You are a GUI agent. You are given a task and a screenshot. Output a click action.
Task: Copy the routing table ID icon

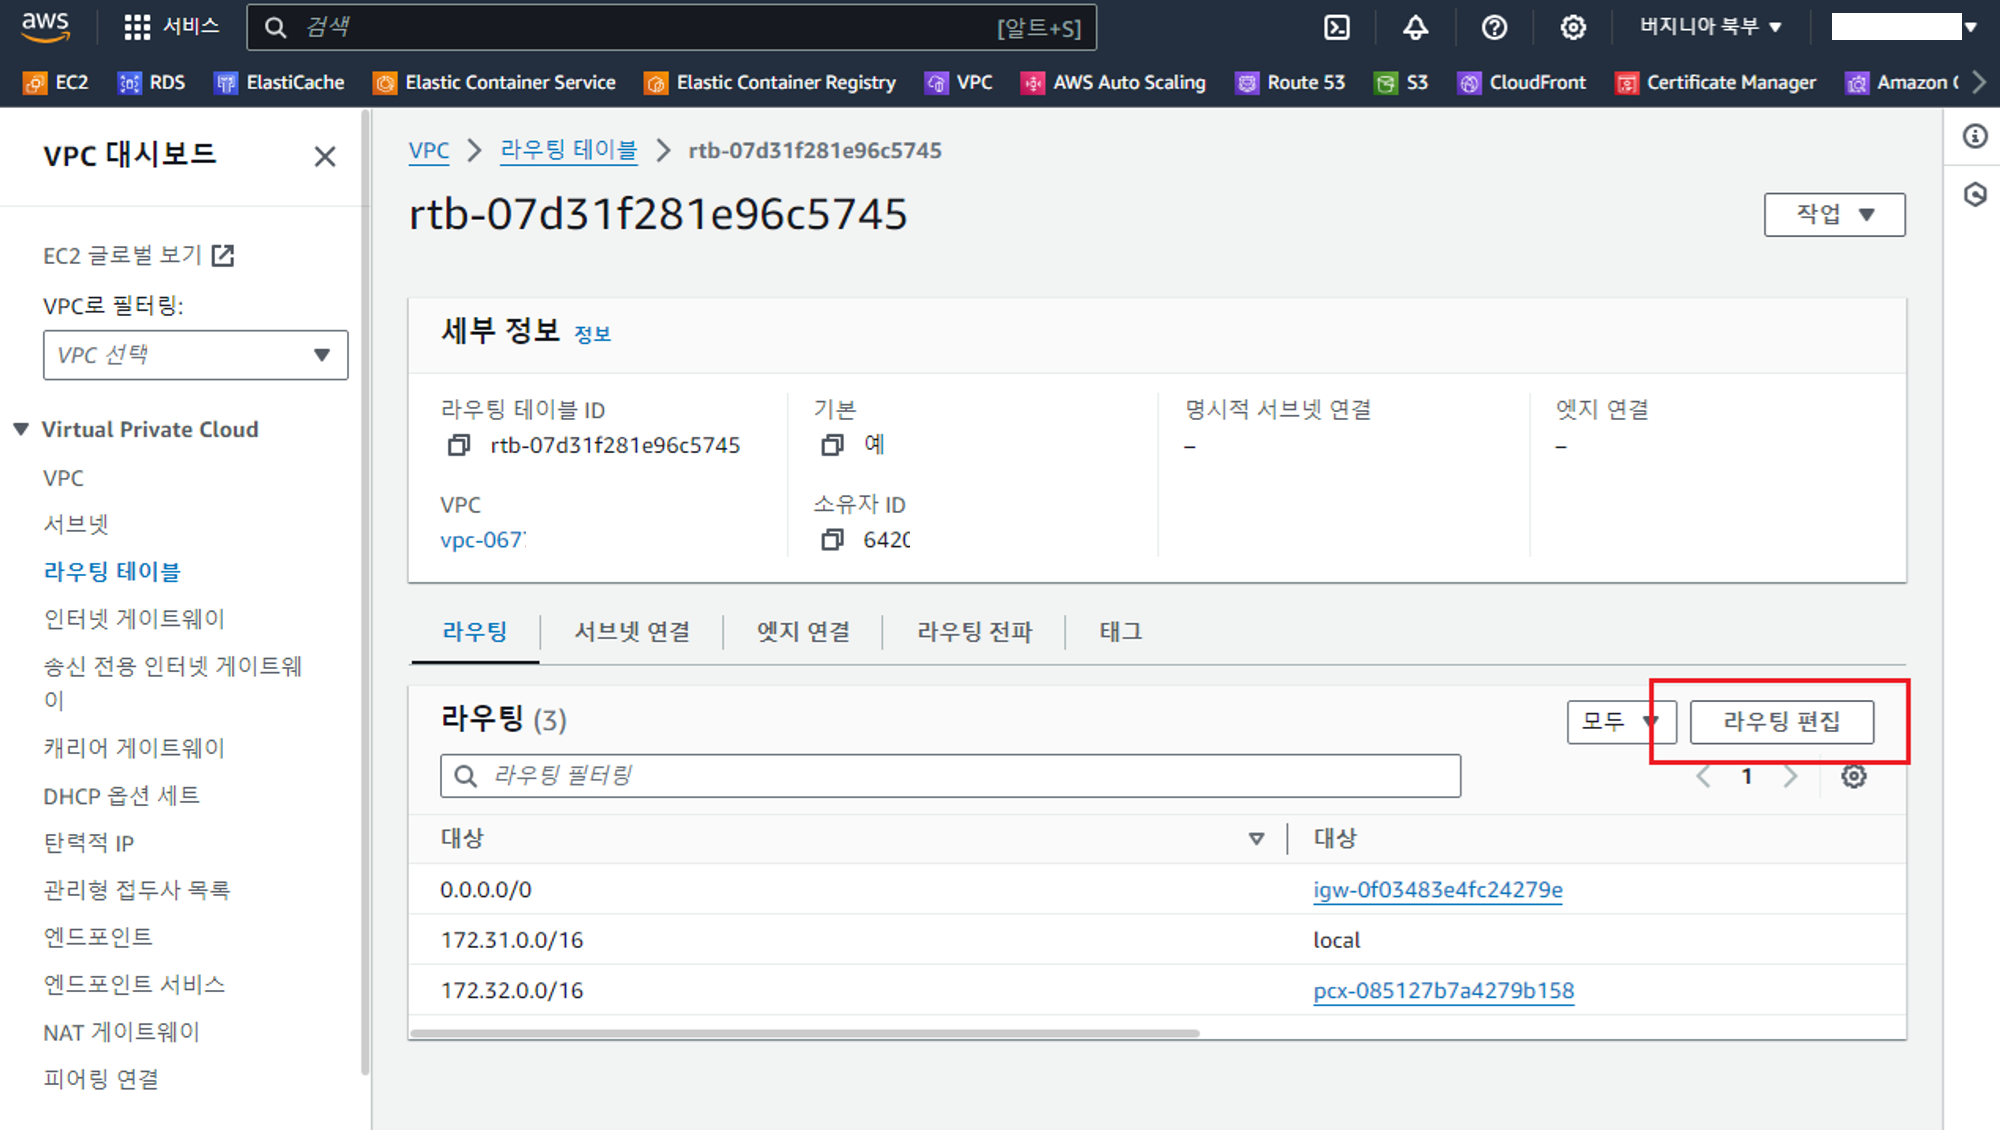tap(459, 445)
